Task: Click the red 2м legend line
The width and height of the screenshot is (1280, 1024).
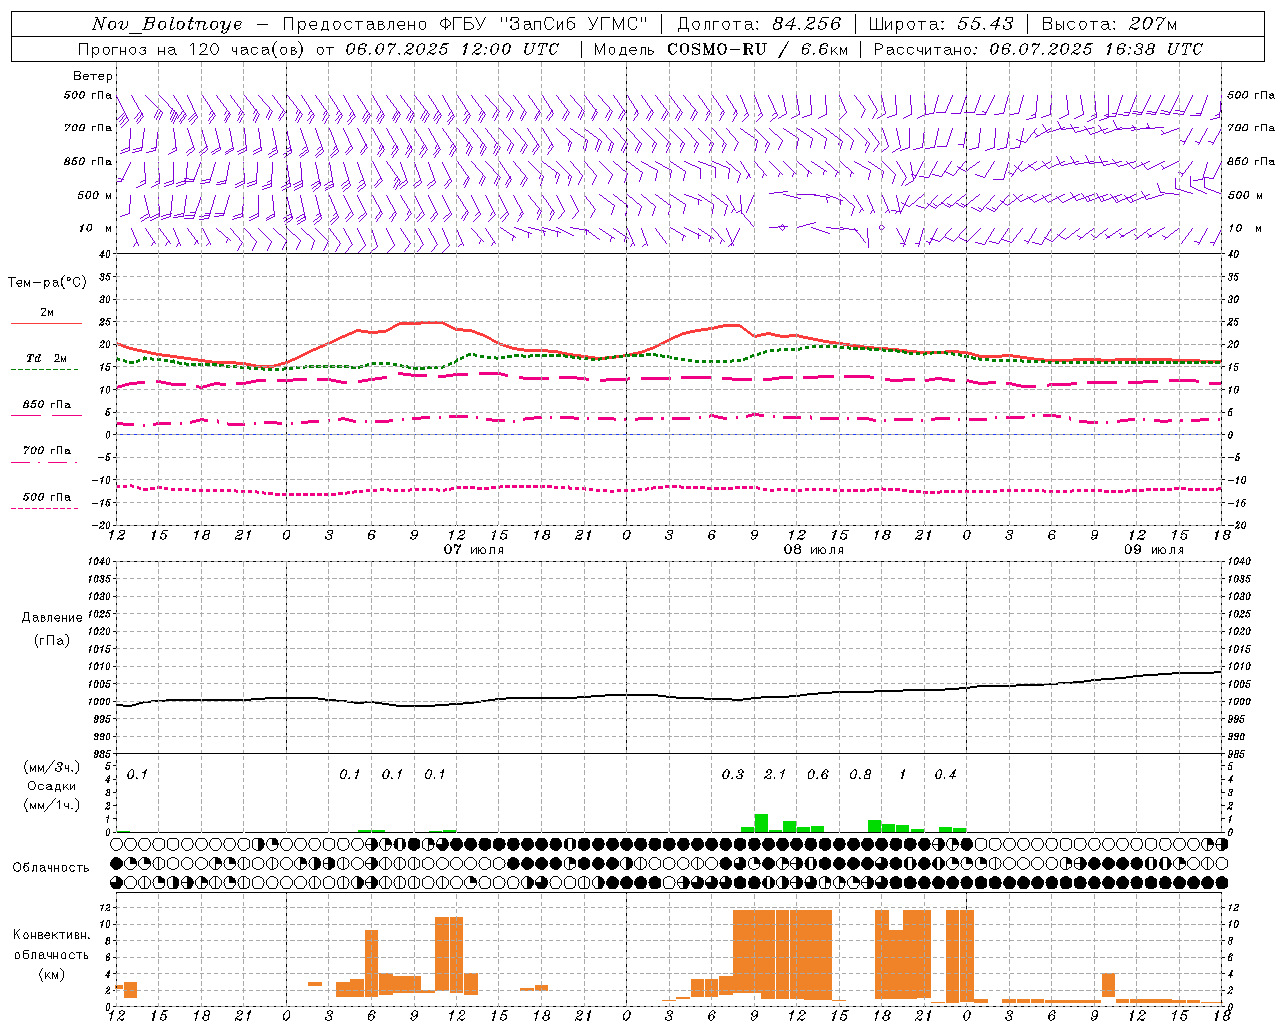Action: click(46, 323)
